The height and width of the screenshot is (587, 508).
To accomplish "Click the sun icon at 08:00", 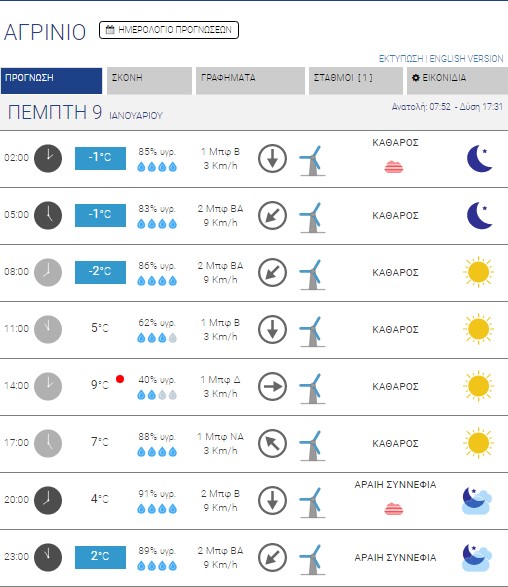I will tap(478, 272).
